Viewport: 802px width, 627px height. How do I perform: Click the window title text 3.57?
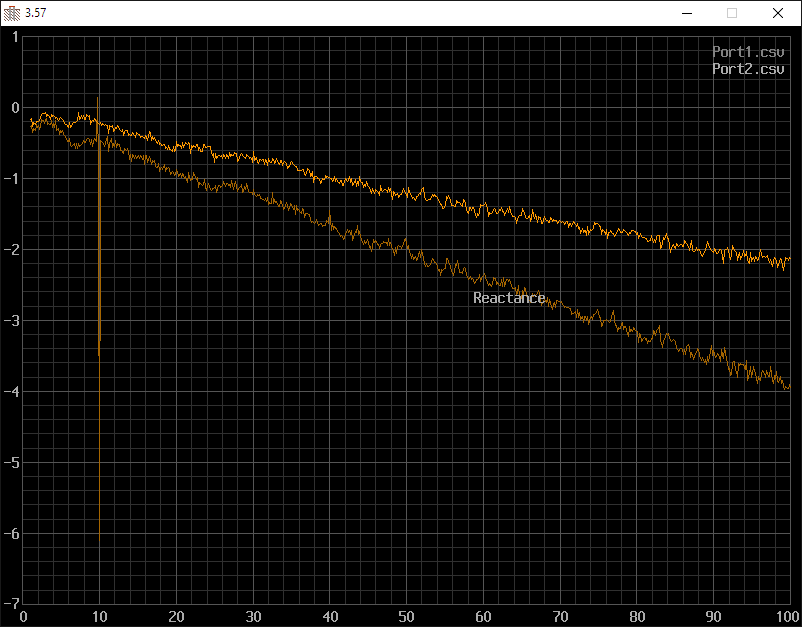click(x=36, y=13)
